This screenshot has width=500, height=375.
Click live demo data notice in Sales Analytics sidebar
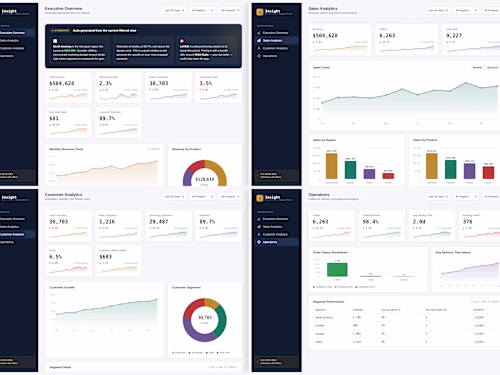click(276, 175)
